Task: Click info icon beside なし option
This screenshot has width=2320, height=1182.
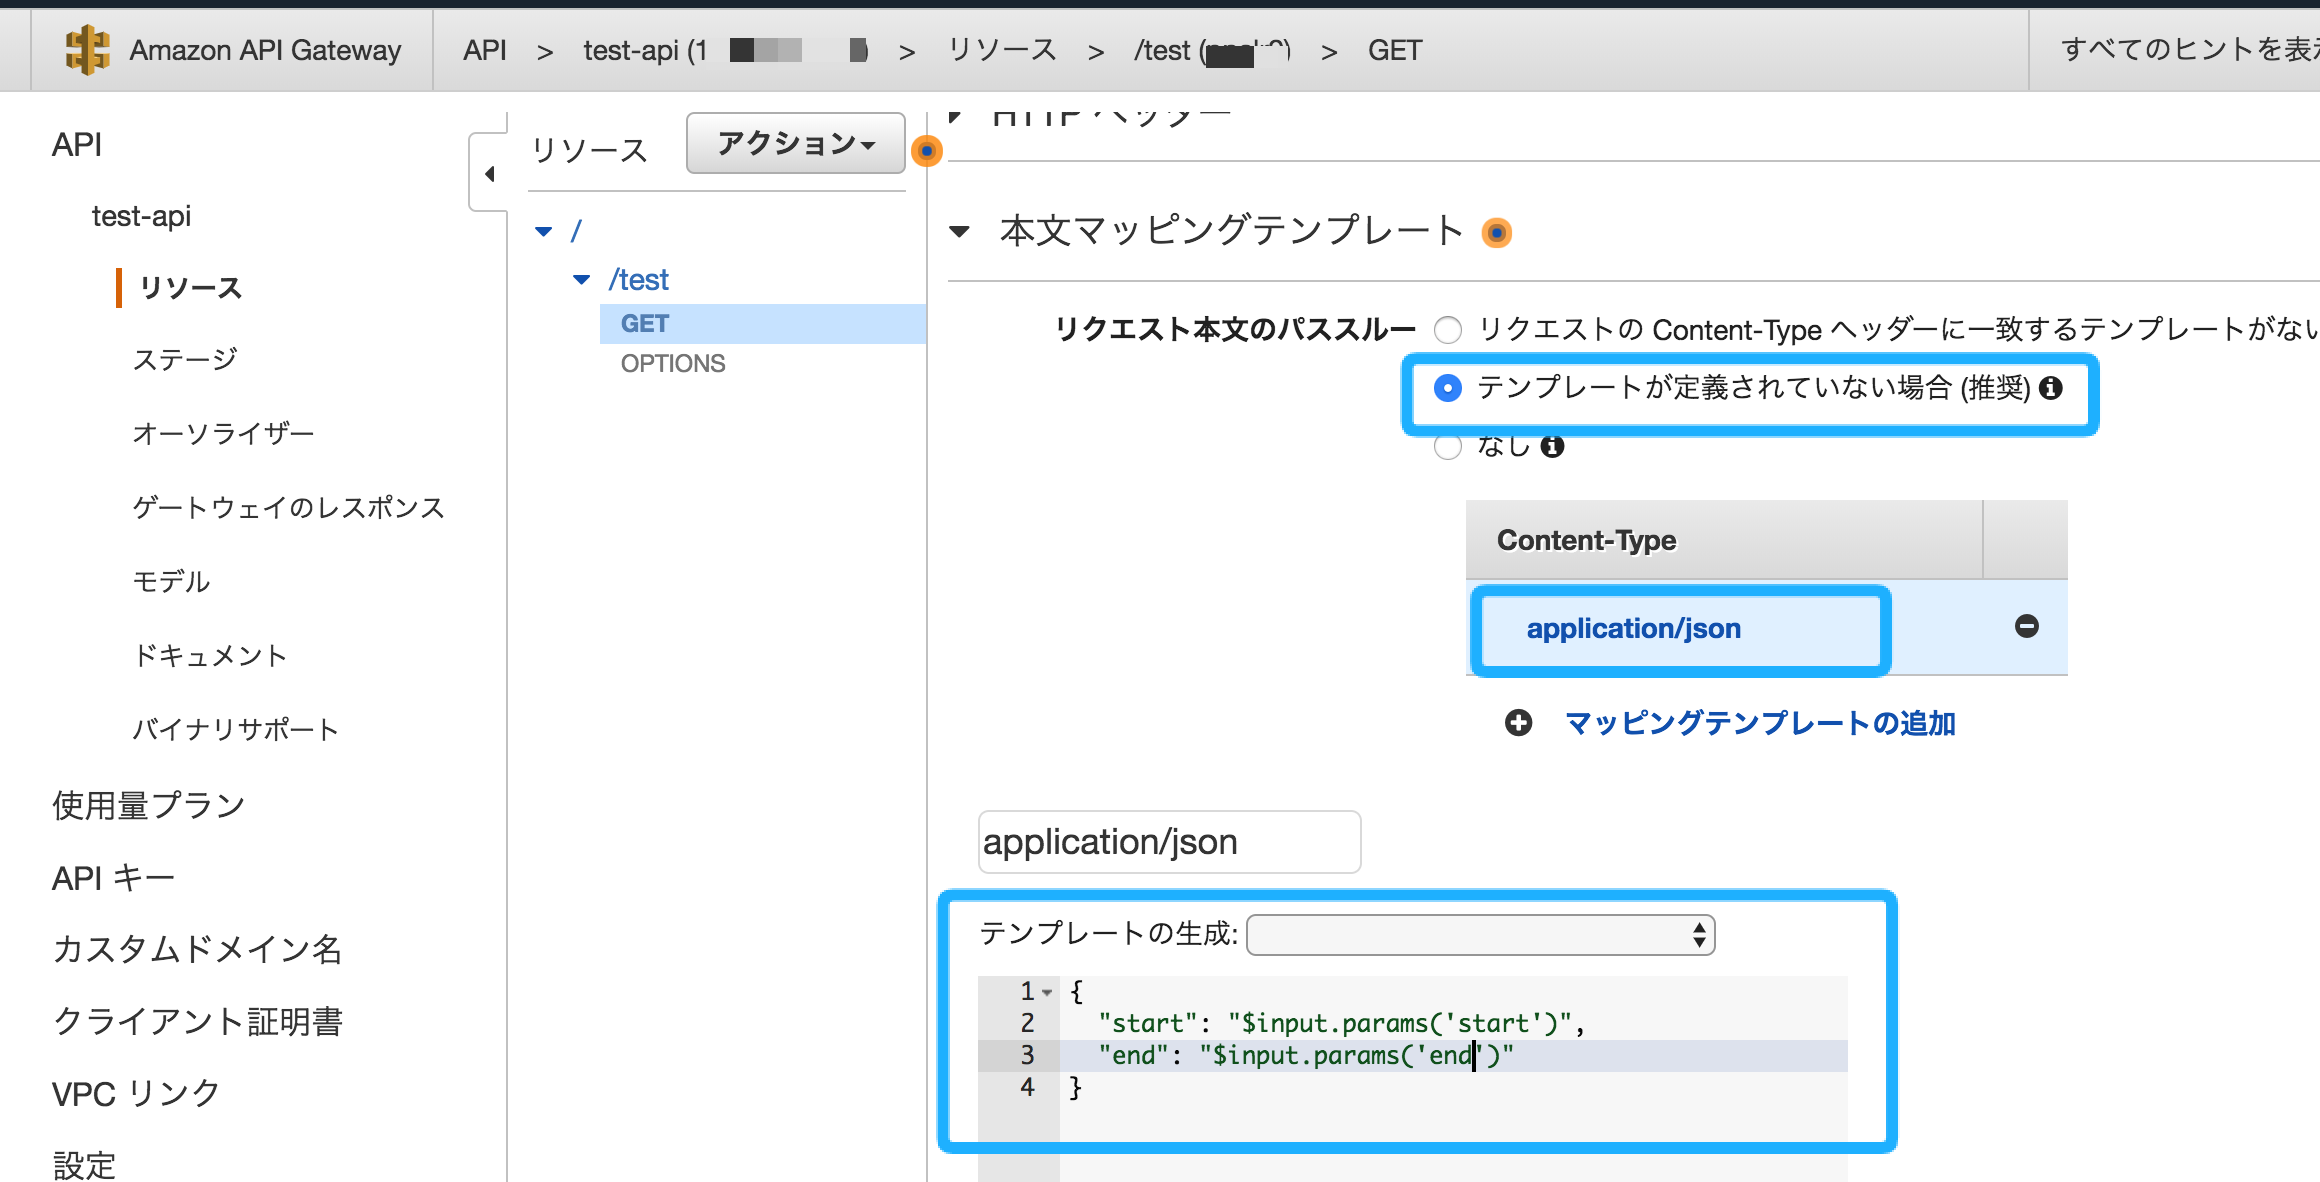Action: click(1552, 446)
